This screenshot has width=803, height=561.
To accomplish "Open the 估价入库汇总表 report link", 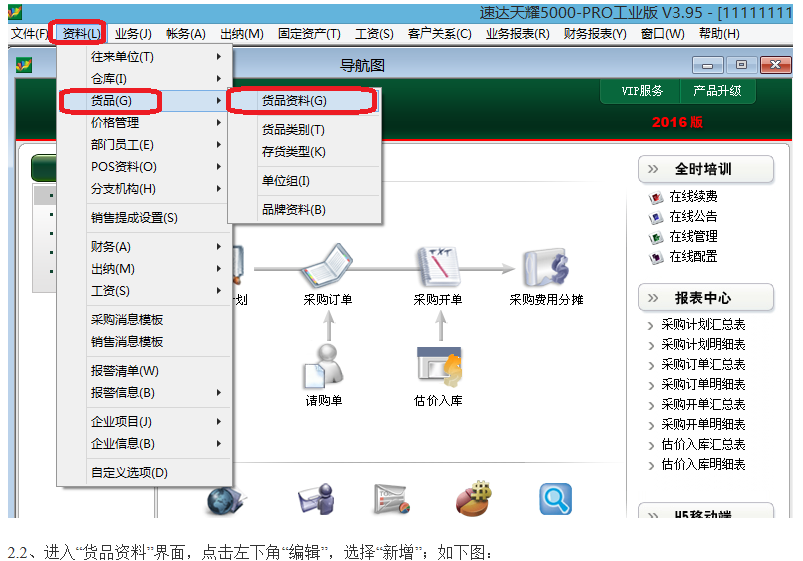I will [x=703, y=445].
